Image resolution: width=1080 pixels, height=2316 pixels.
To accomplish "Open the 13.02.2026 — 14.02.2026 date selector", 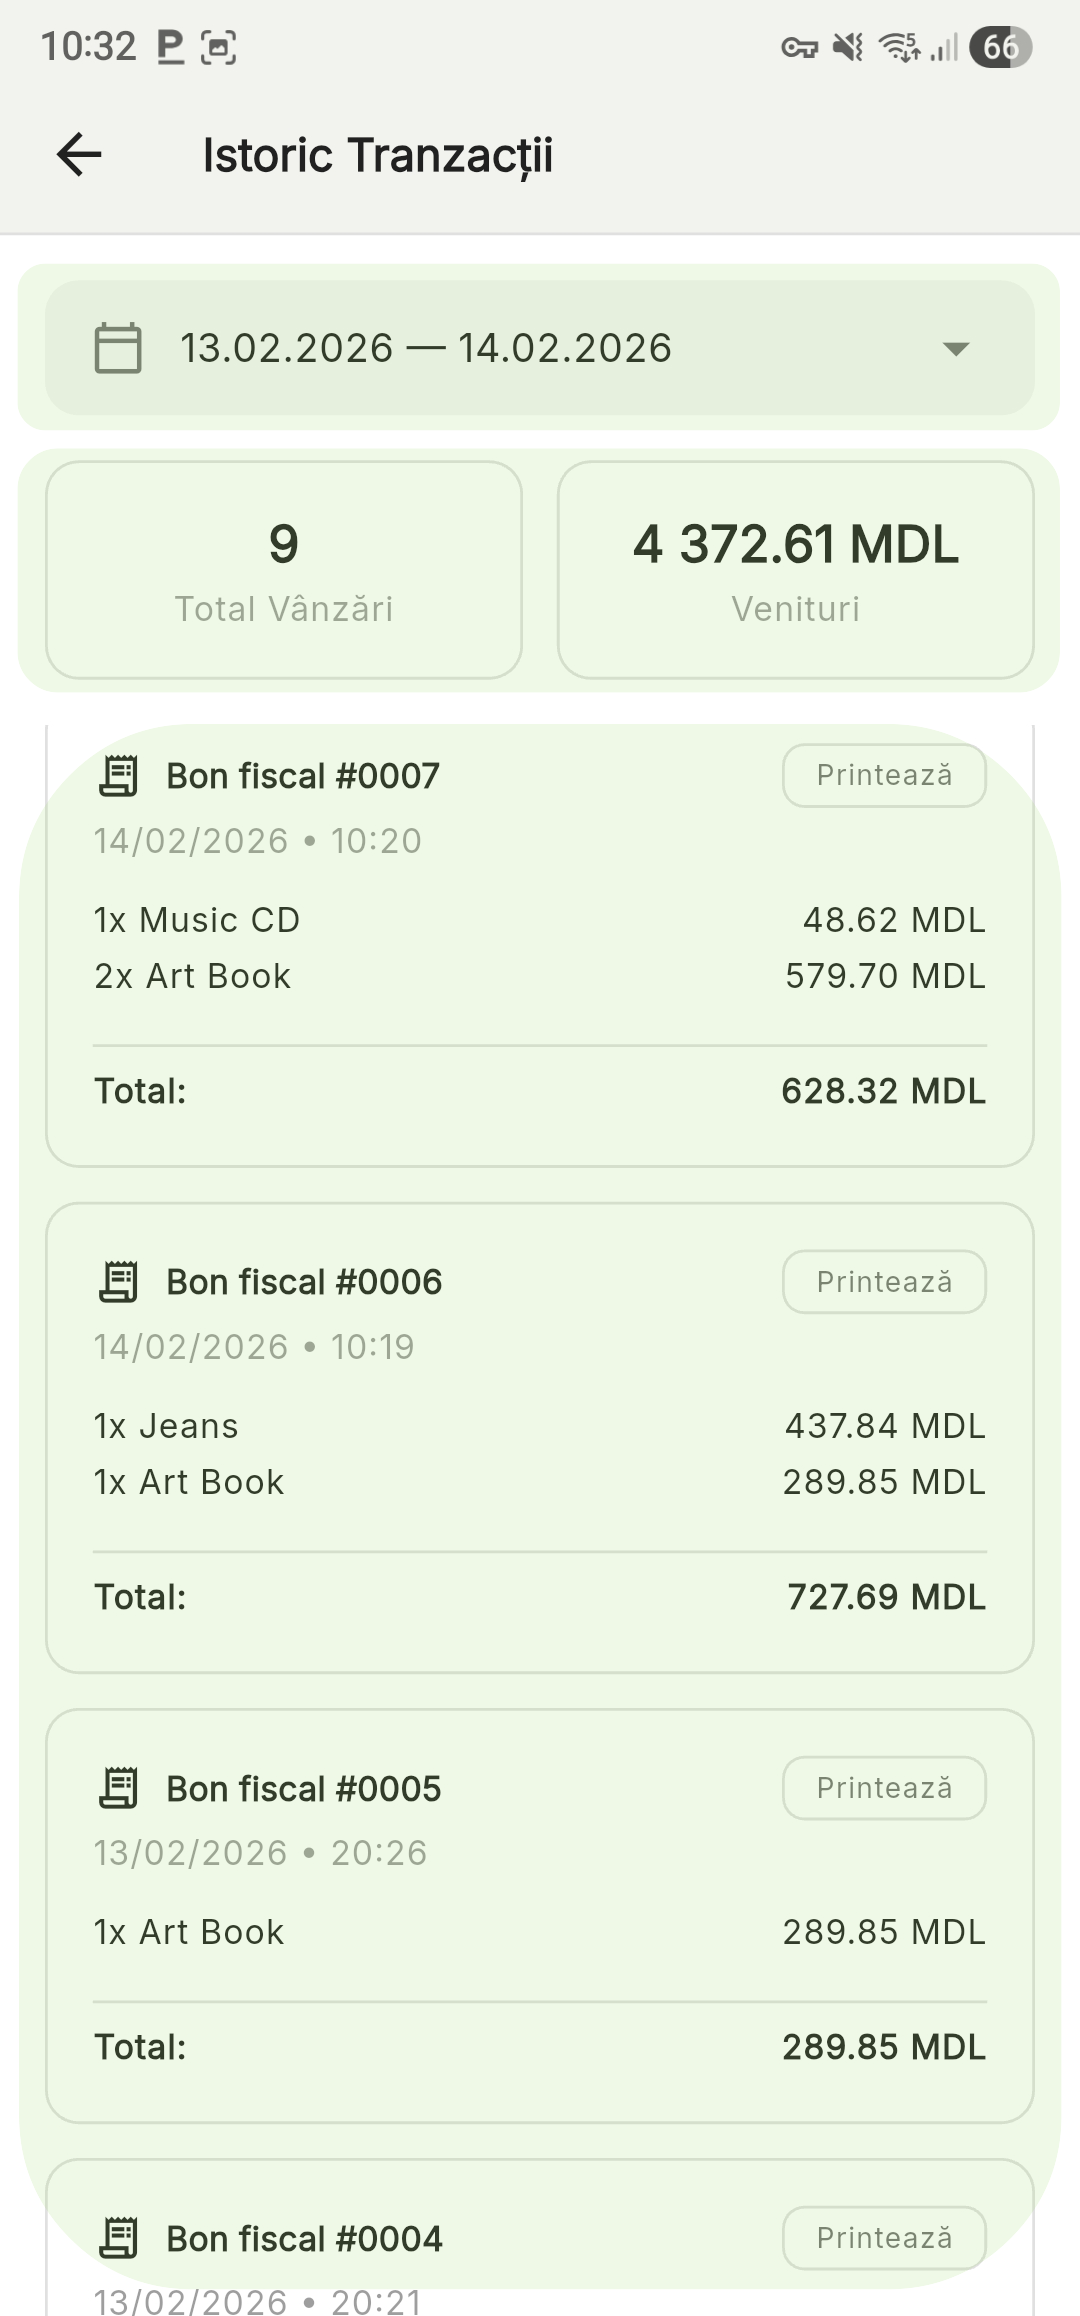I will 426,348.
